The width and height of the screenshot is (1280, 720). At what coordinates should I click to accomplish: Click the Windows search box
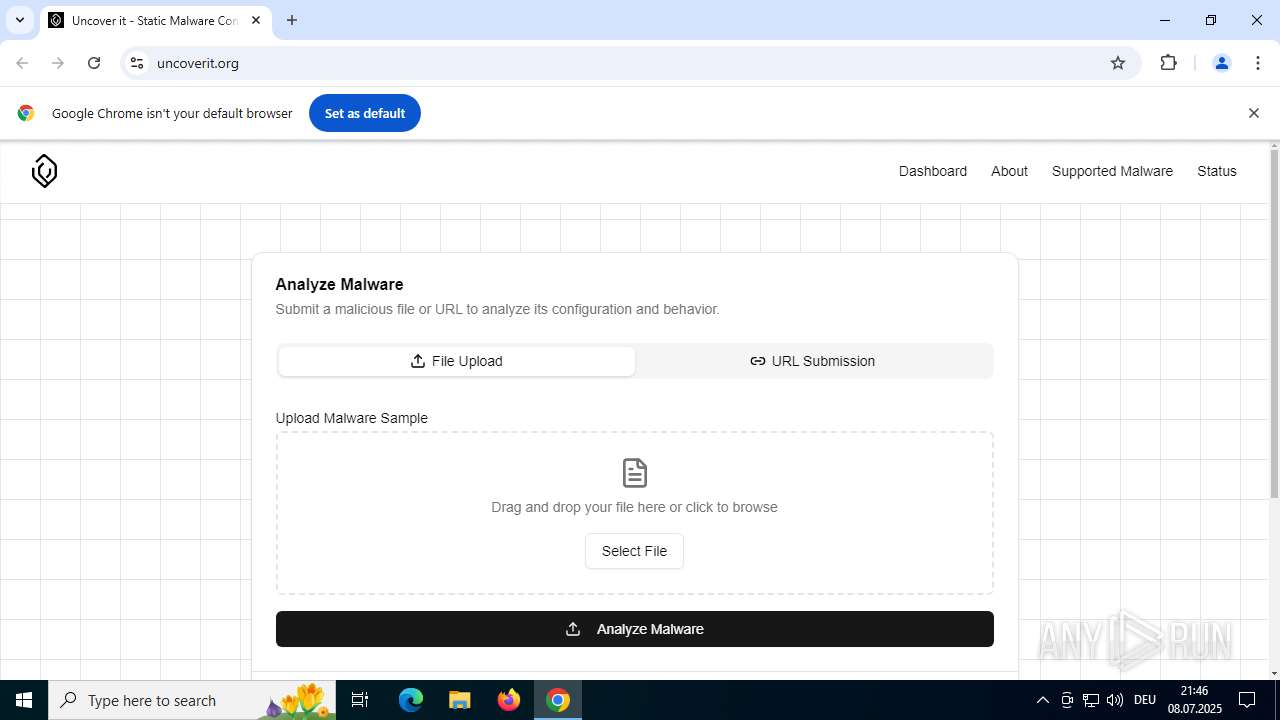[x=192, y=700]
